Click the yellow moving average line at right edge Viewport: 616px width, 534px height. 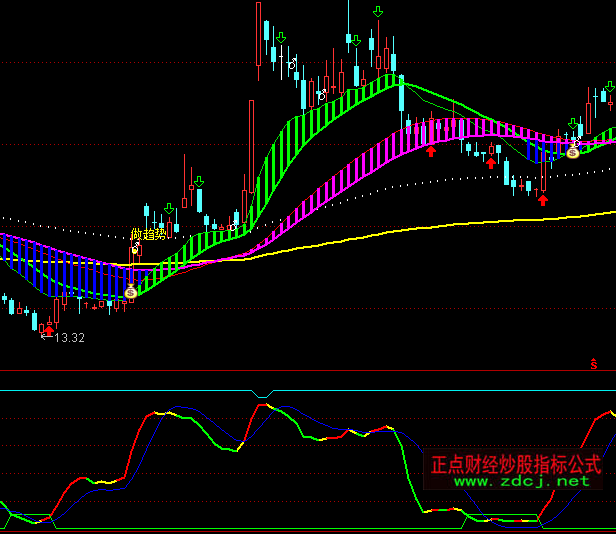tap(605, 212)
